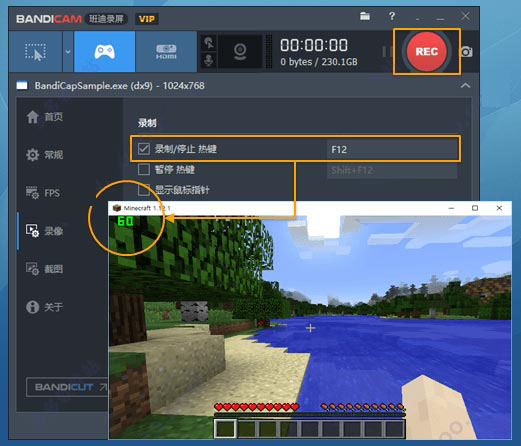Viewport: 521px width, 446px height.
Task: Open the 首页 home tab
Action: (x=44, y=117)
